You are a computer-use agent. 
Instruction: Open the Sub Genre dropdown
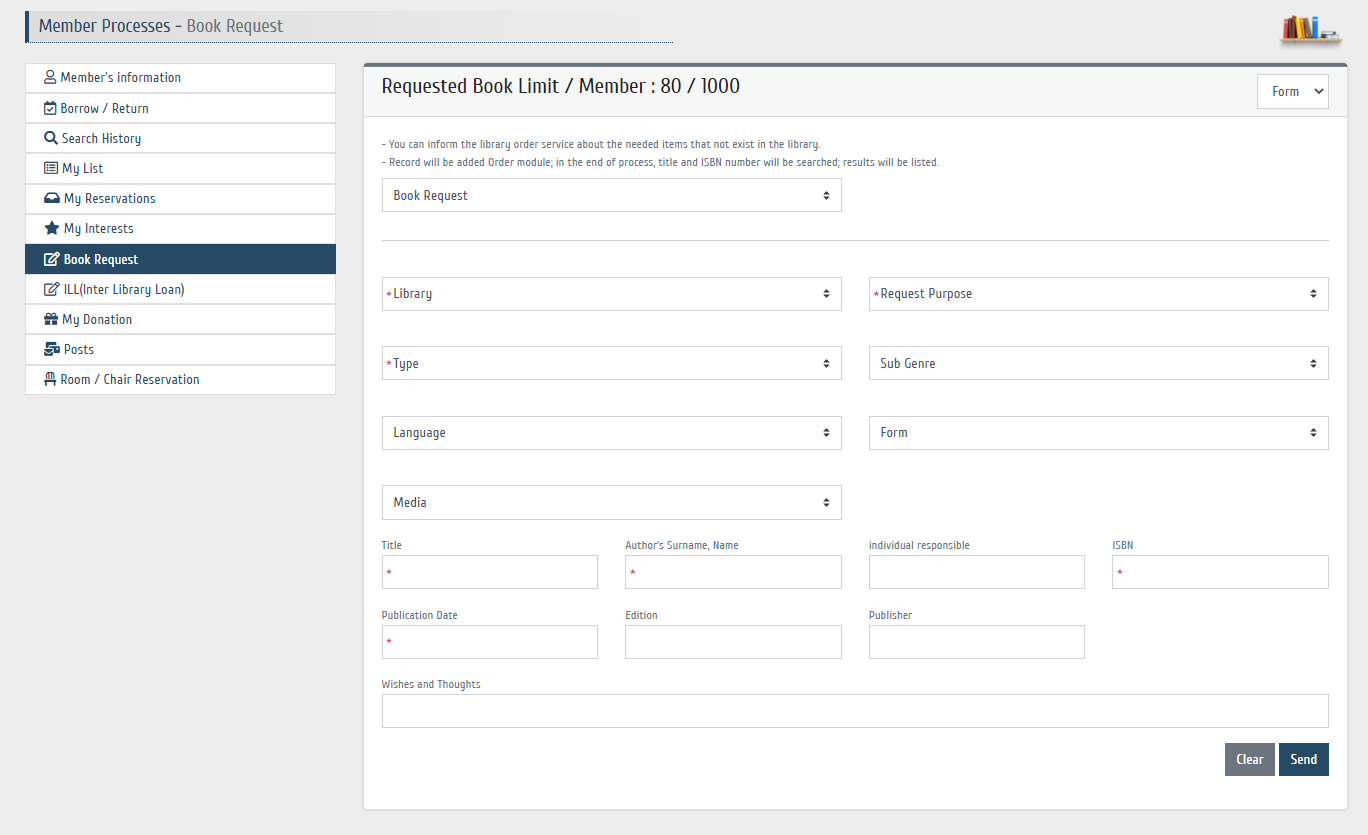pos(1098,363)
